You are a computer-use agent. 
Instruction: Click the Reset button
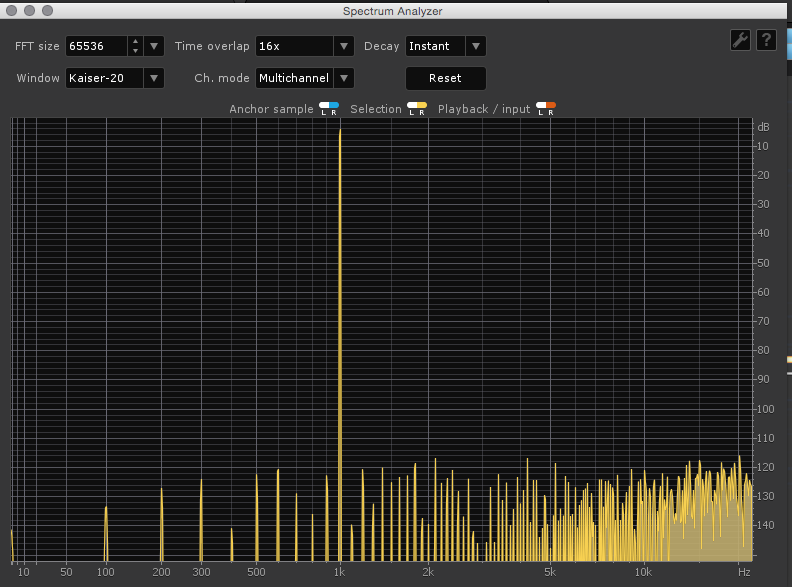tap(446, 78)
